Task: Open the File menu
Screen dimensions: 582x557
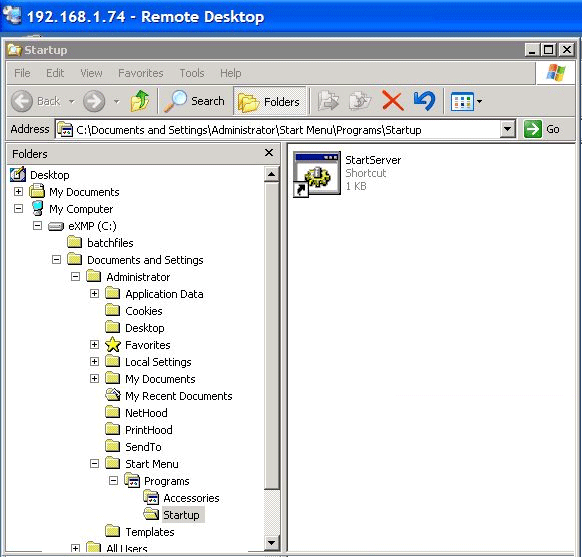Action: (x=22, y=73)
